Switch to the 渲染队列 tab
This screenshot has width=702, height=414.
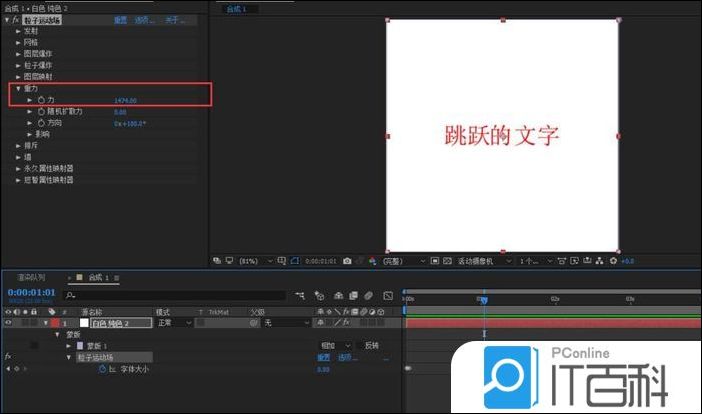coord(31,277)
